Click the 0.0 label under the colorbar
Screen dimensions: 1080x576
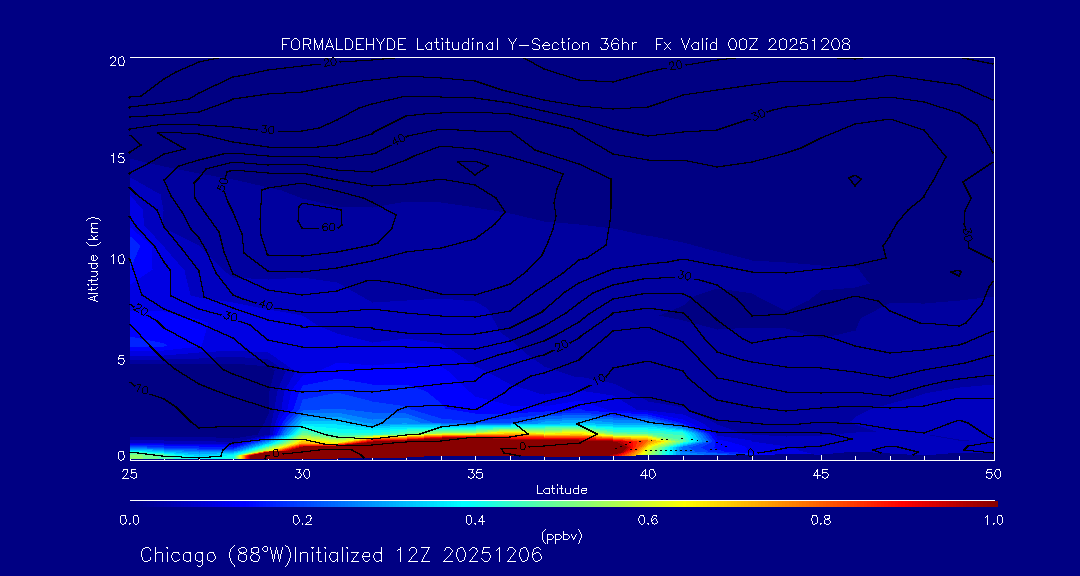pos(129,520)
